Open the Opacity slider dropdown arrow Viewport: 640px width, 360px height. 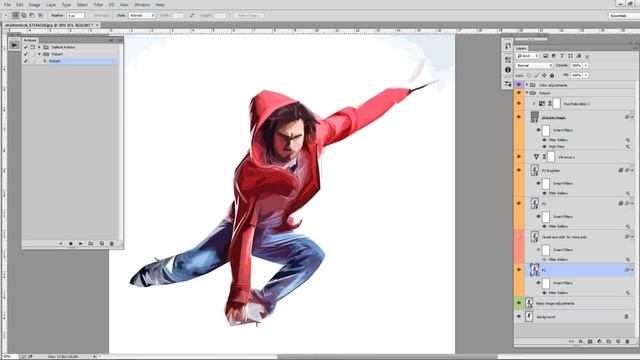[x=586, y=65]
